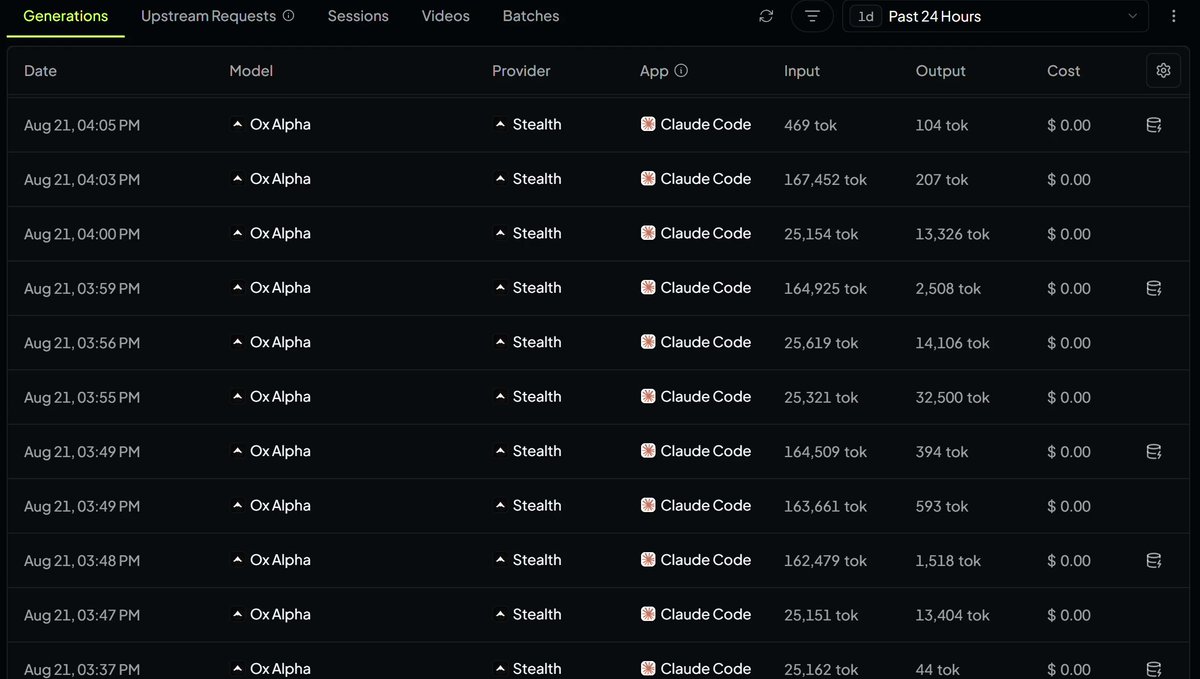Click the Date column header
1200x679 pixels.
click(x=40, y=71)
